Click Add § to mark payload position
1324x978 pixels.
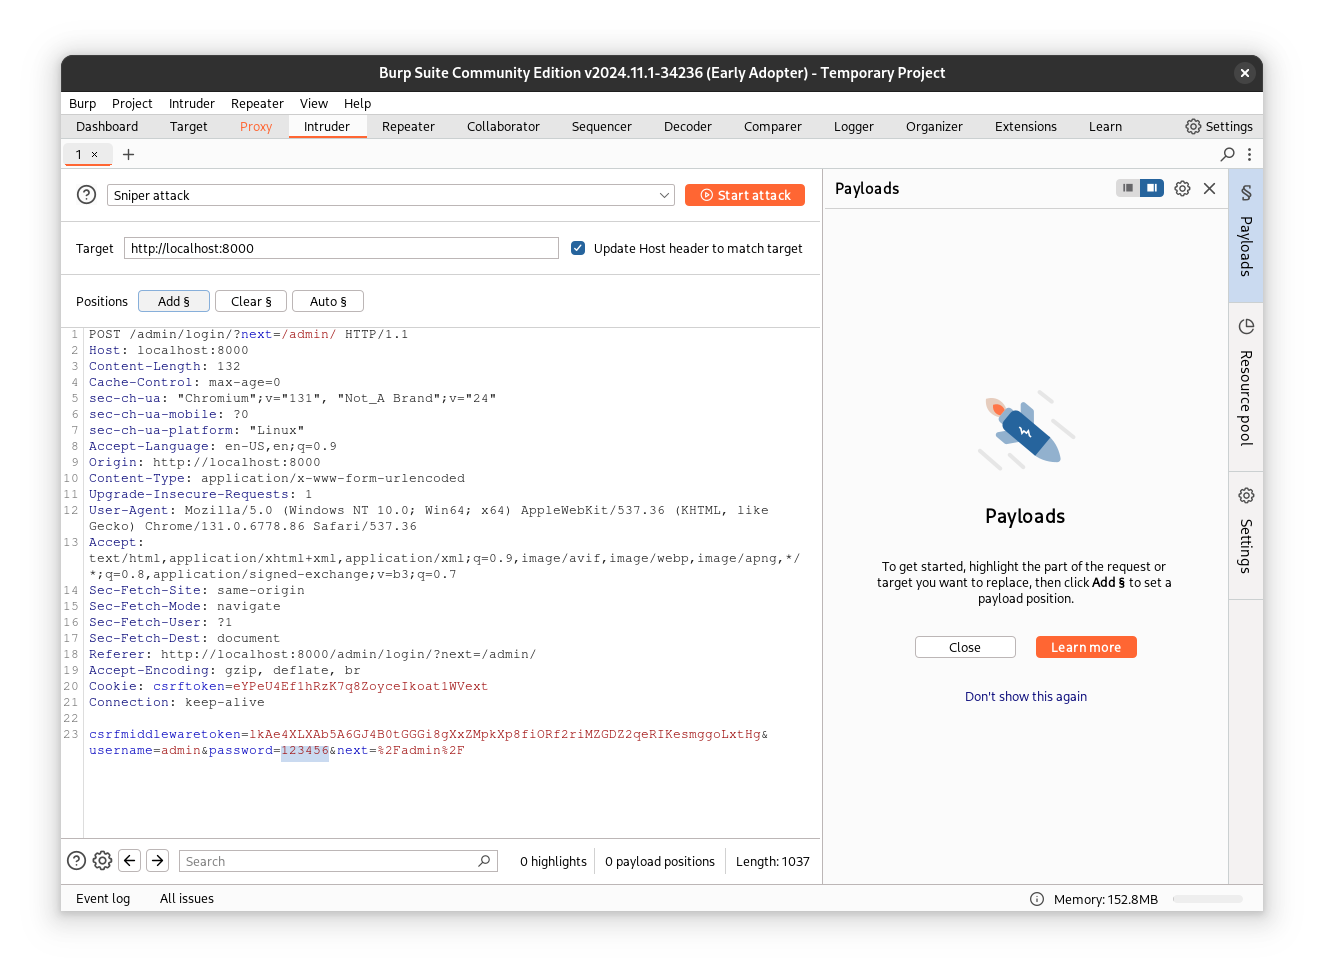[174, 301]
